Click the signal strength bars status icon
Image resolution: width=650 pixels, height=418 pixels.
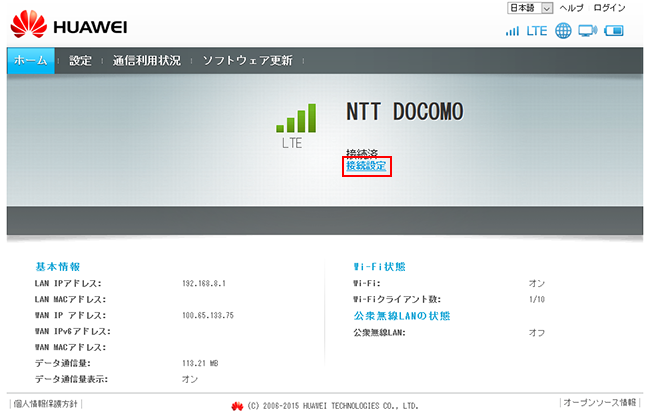click(x=512, y=30)
